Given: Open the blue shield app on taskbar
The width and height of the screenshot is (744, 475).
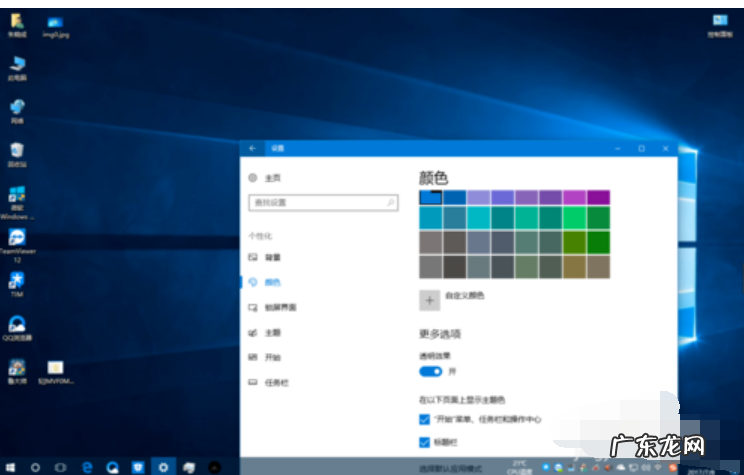Looking at the screenshot, I should [x=138, y=467].
